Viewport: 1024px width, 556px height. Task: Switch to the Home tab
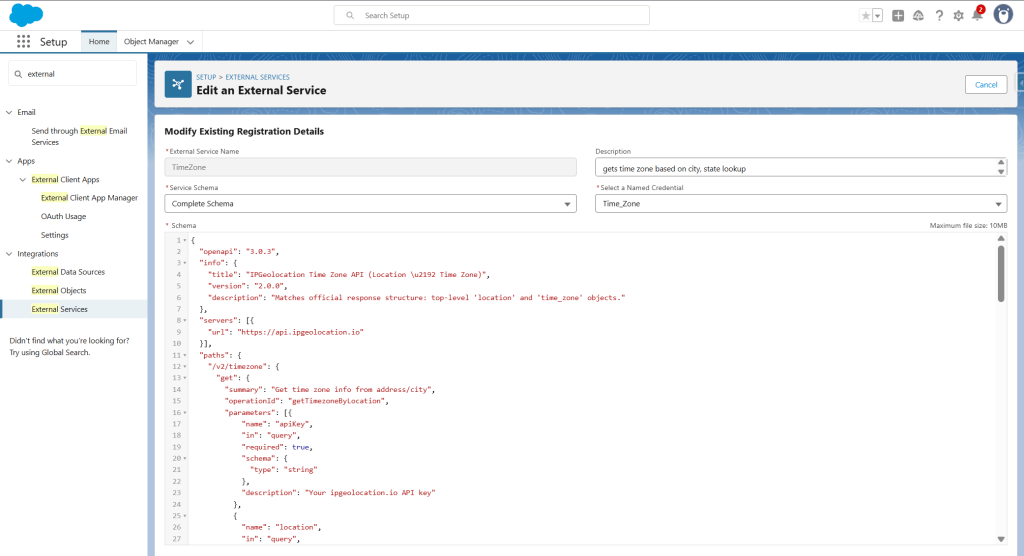pyautogui.click(x=99, y=42)
